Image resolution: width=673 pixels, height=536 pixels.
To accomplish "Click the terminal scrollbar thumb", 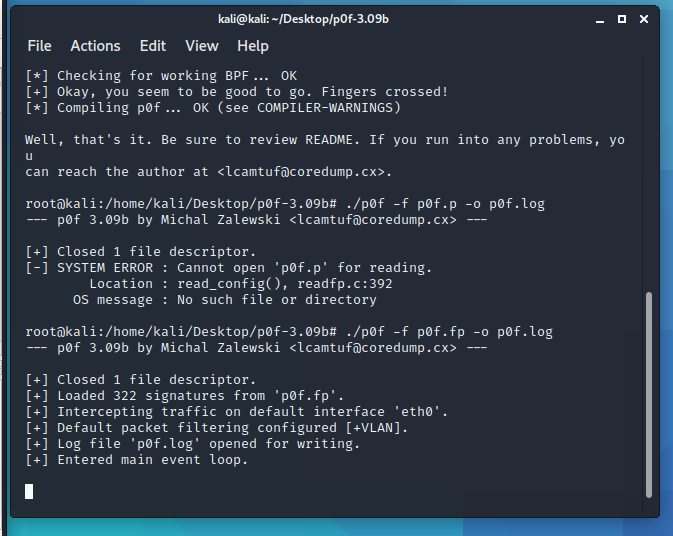I will tap(651, 392).
